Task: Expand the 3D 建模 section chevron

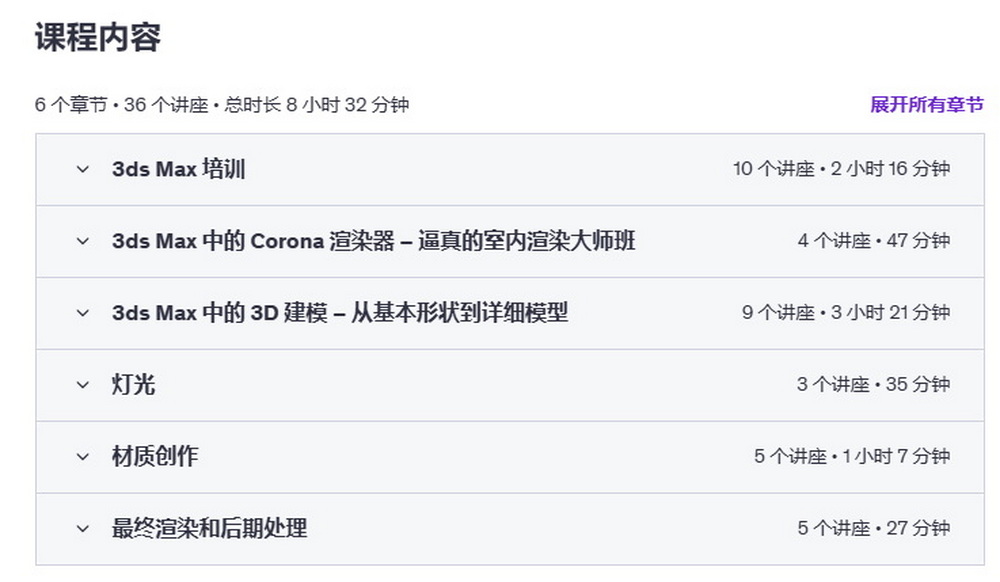Action: coord(83,314)
